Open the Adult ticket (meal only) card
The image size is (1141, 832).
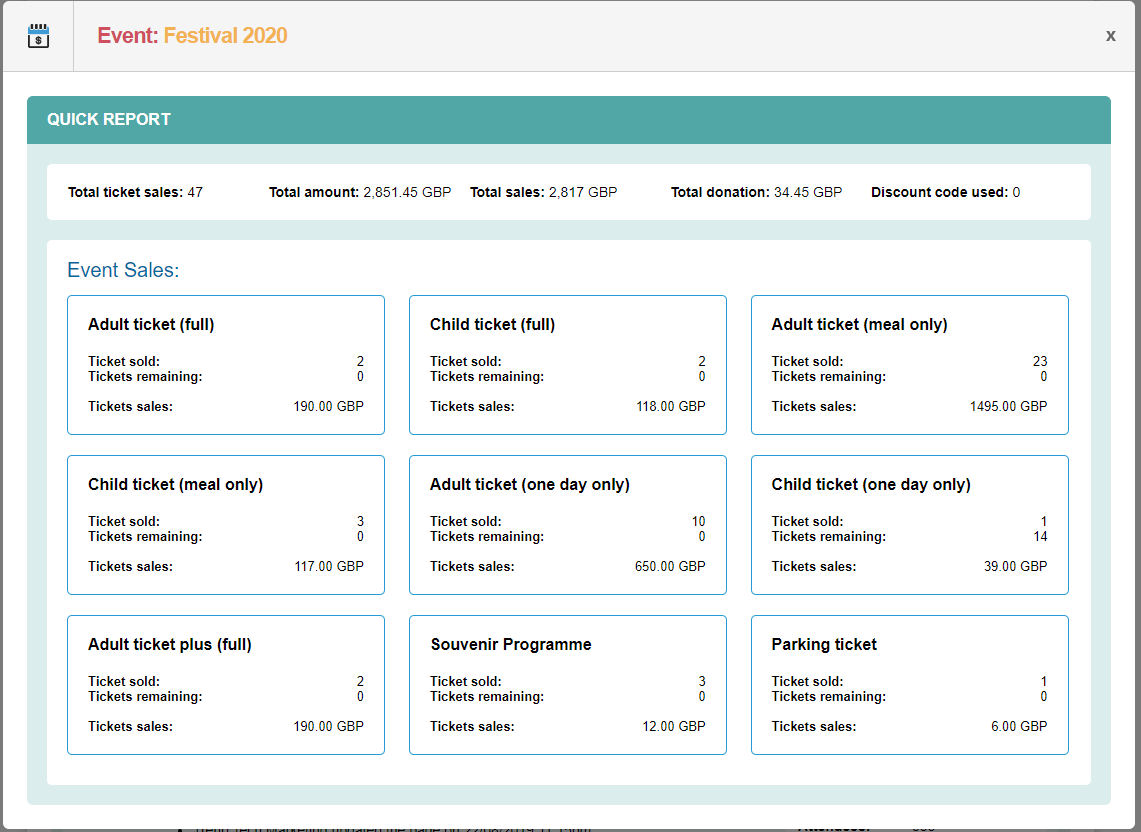coord(909,365)
